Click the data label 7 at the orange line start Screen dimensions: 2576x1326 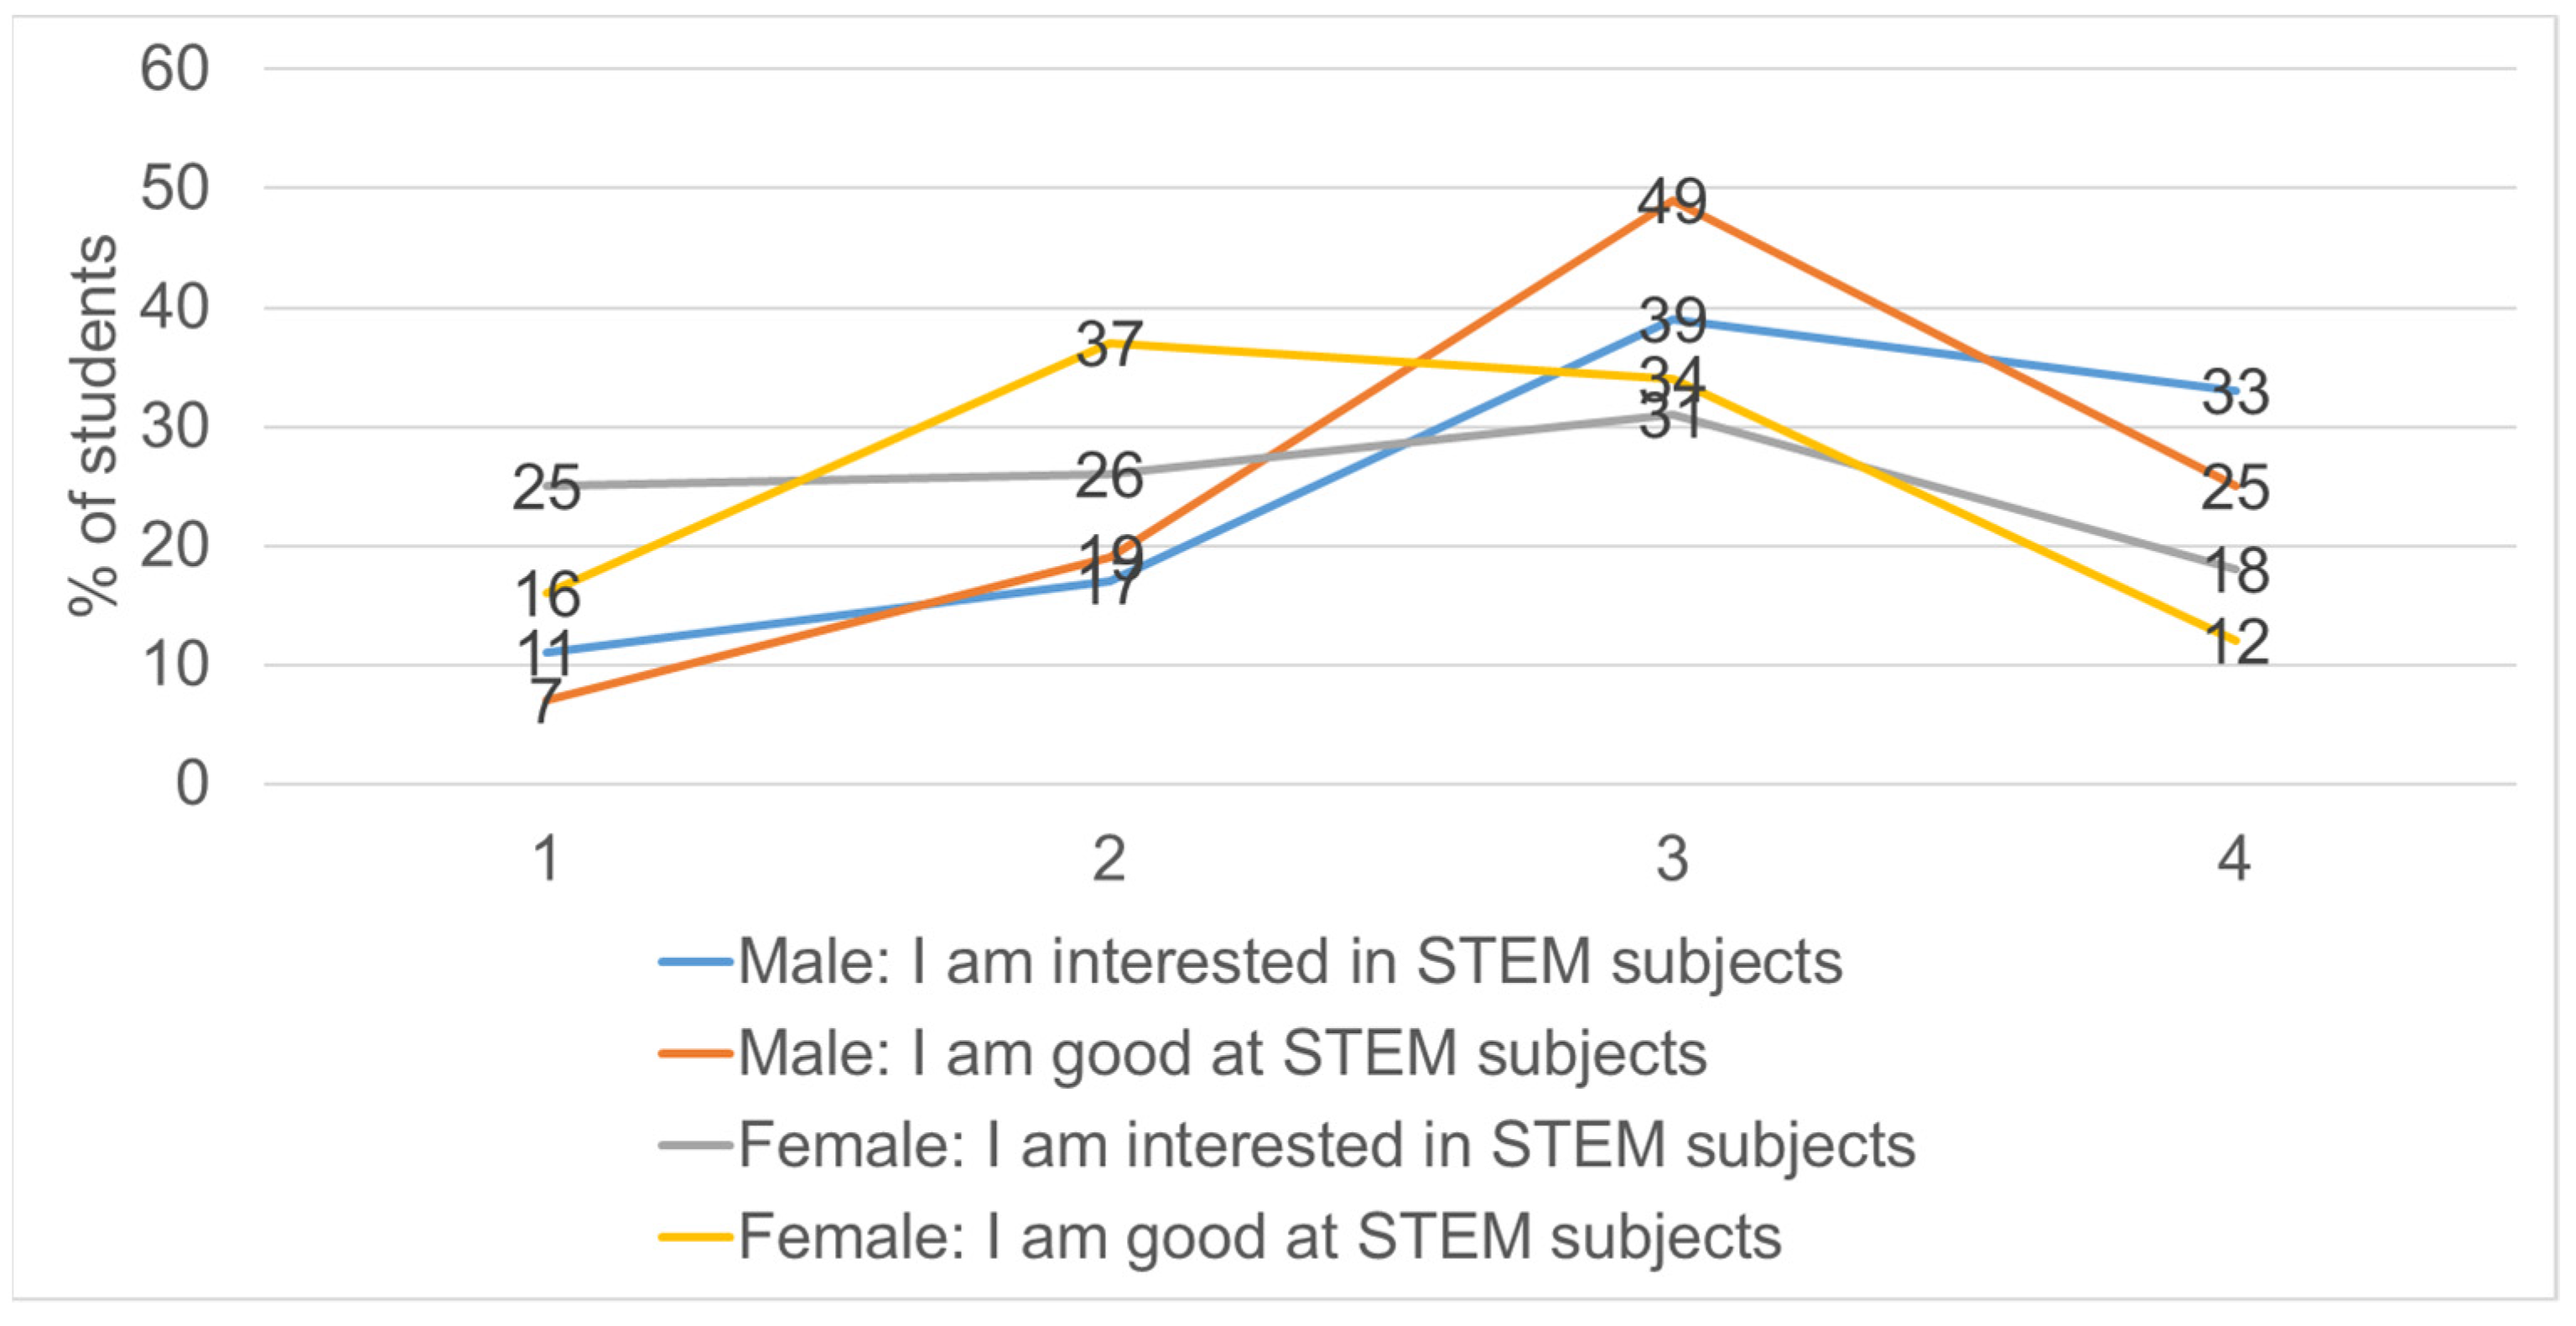[x=545, y=701]
